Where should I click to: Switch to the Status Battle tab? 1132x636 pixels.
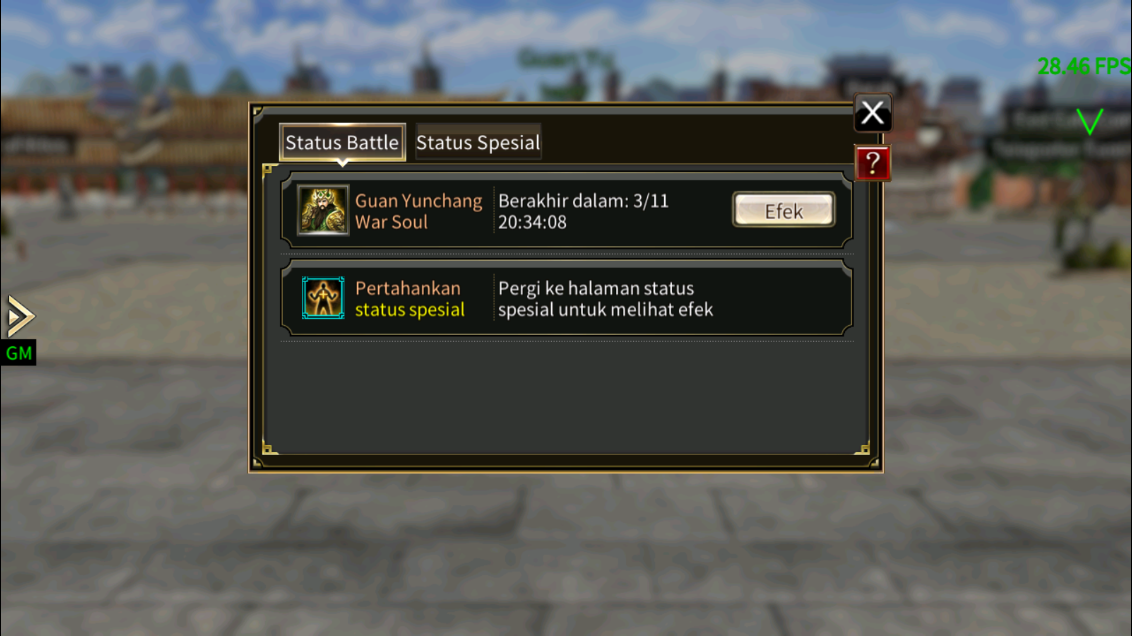342,142
